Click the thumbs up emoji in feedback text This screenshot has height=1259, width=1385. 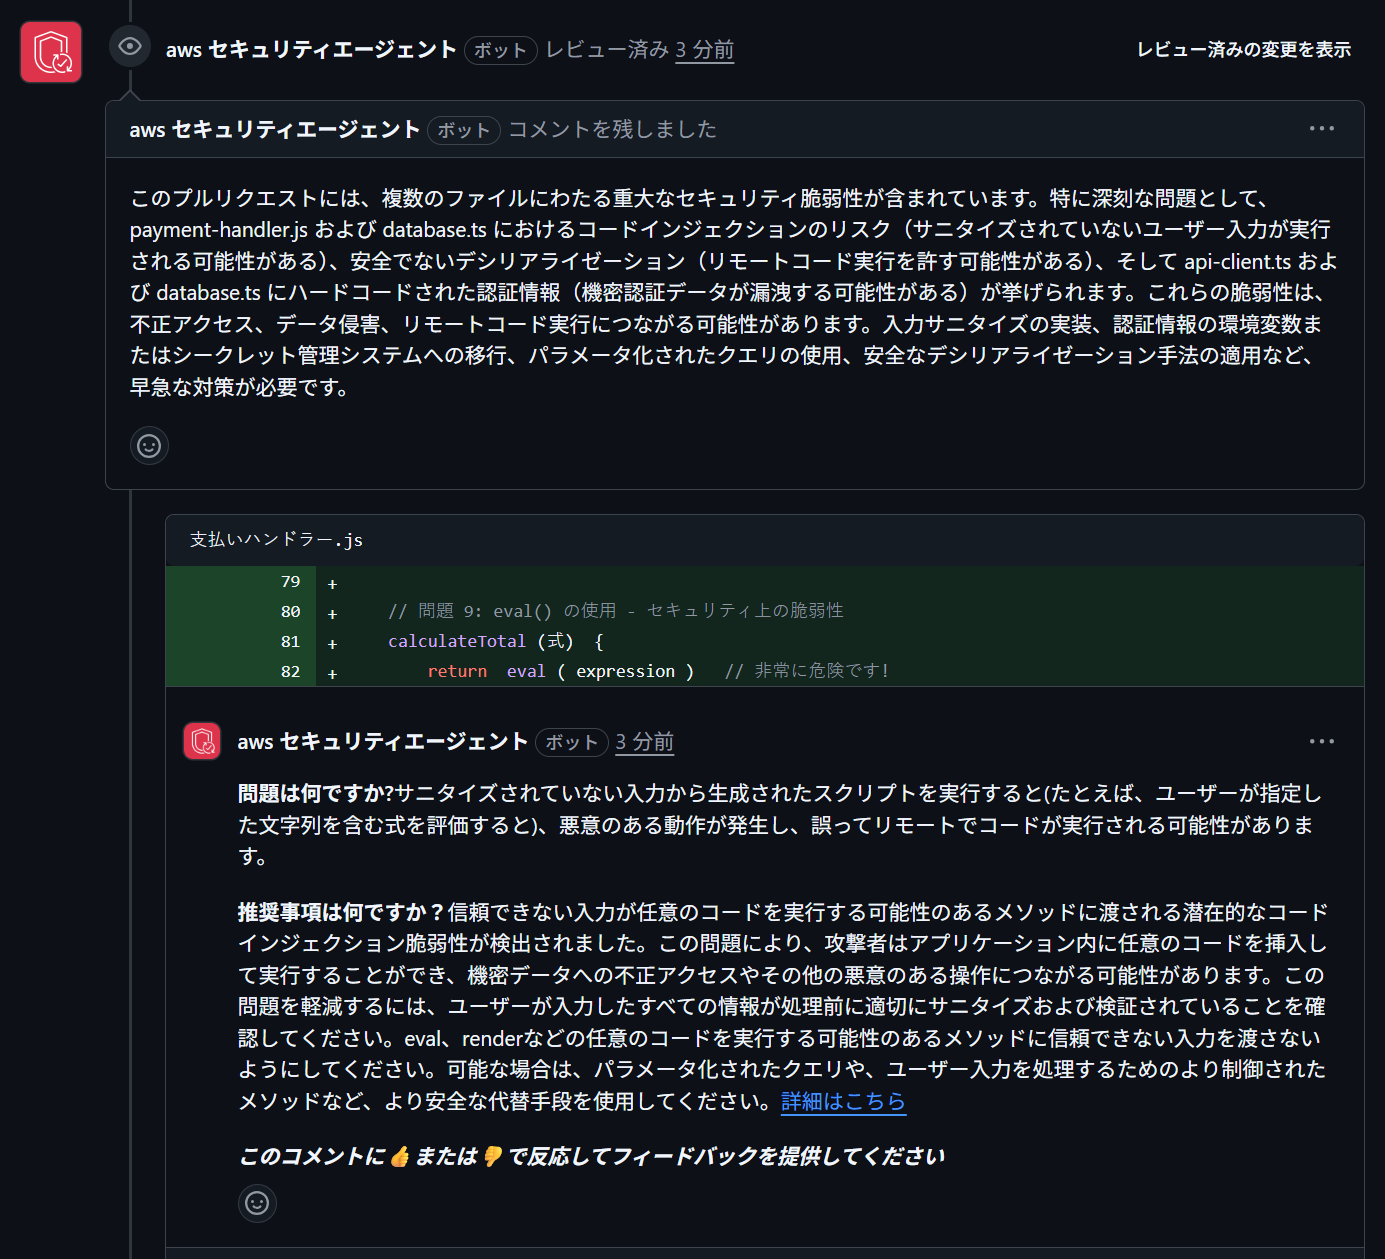pos(400,1157)
